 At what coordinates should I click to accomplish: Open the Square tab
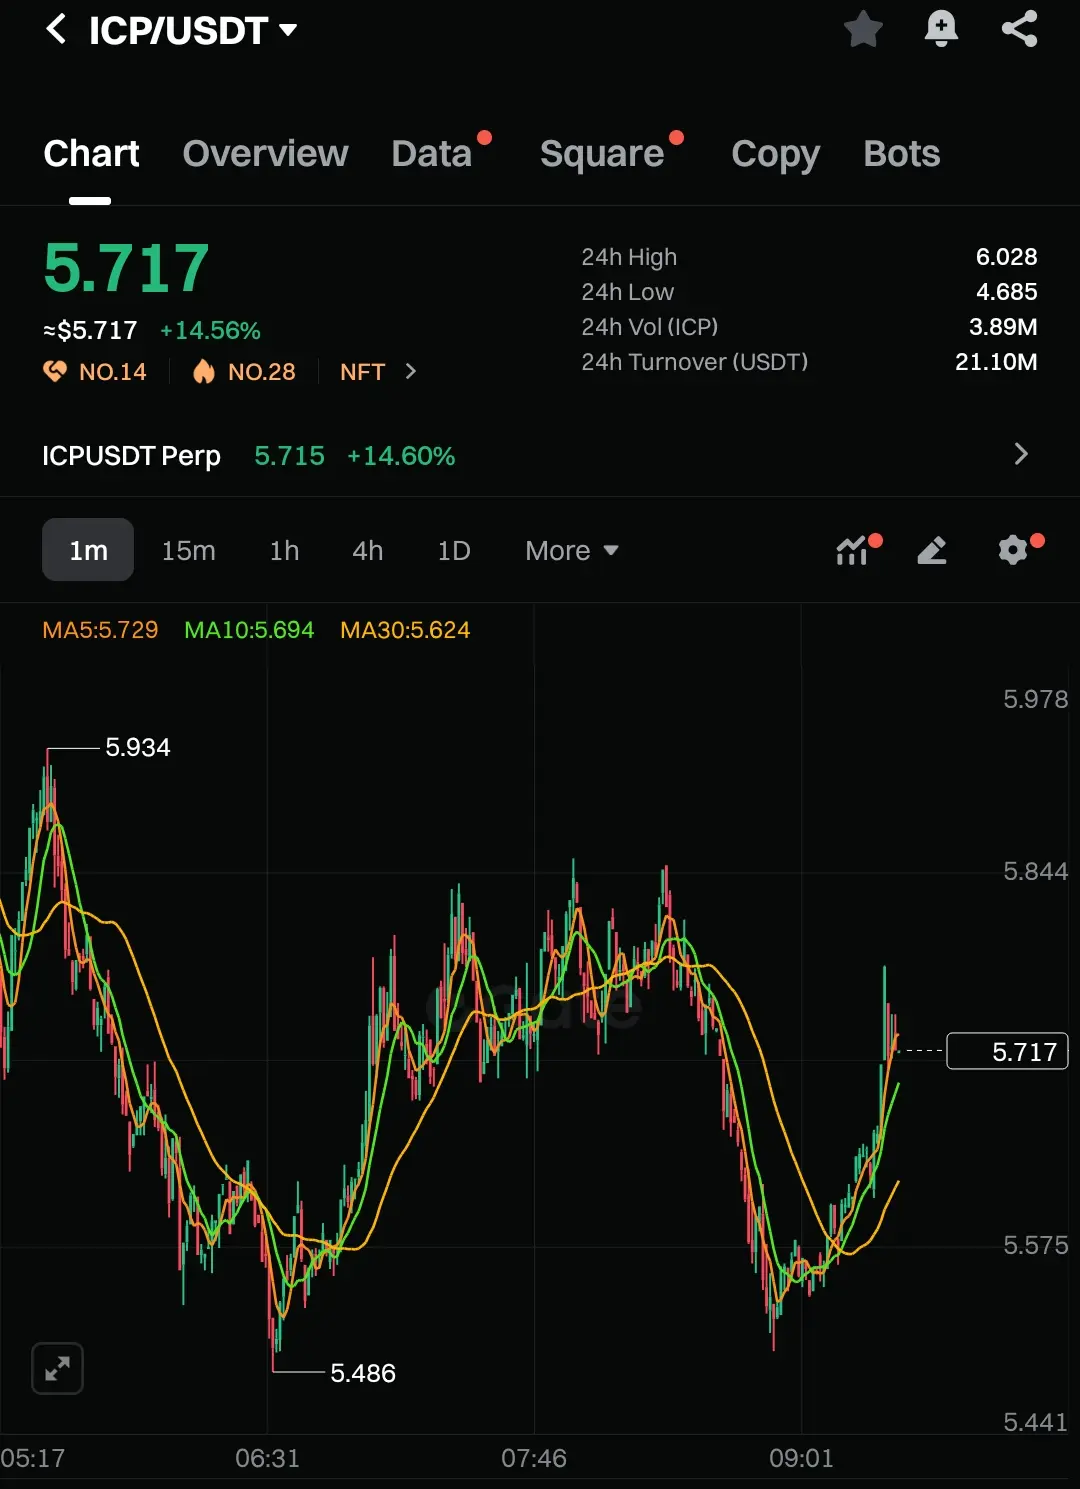click(x=602, y=154)
